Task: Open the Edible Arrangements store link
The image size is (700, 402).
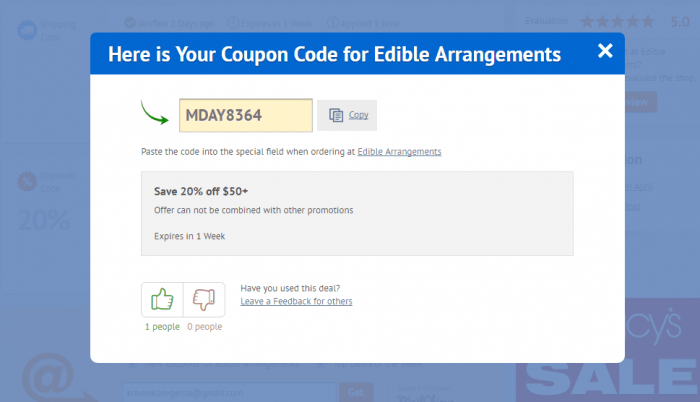Action: tap(399, 152)
